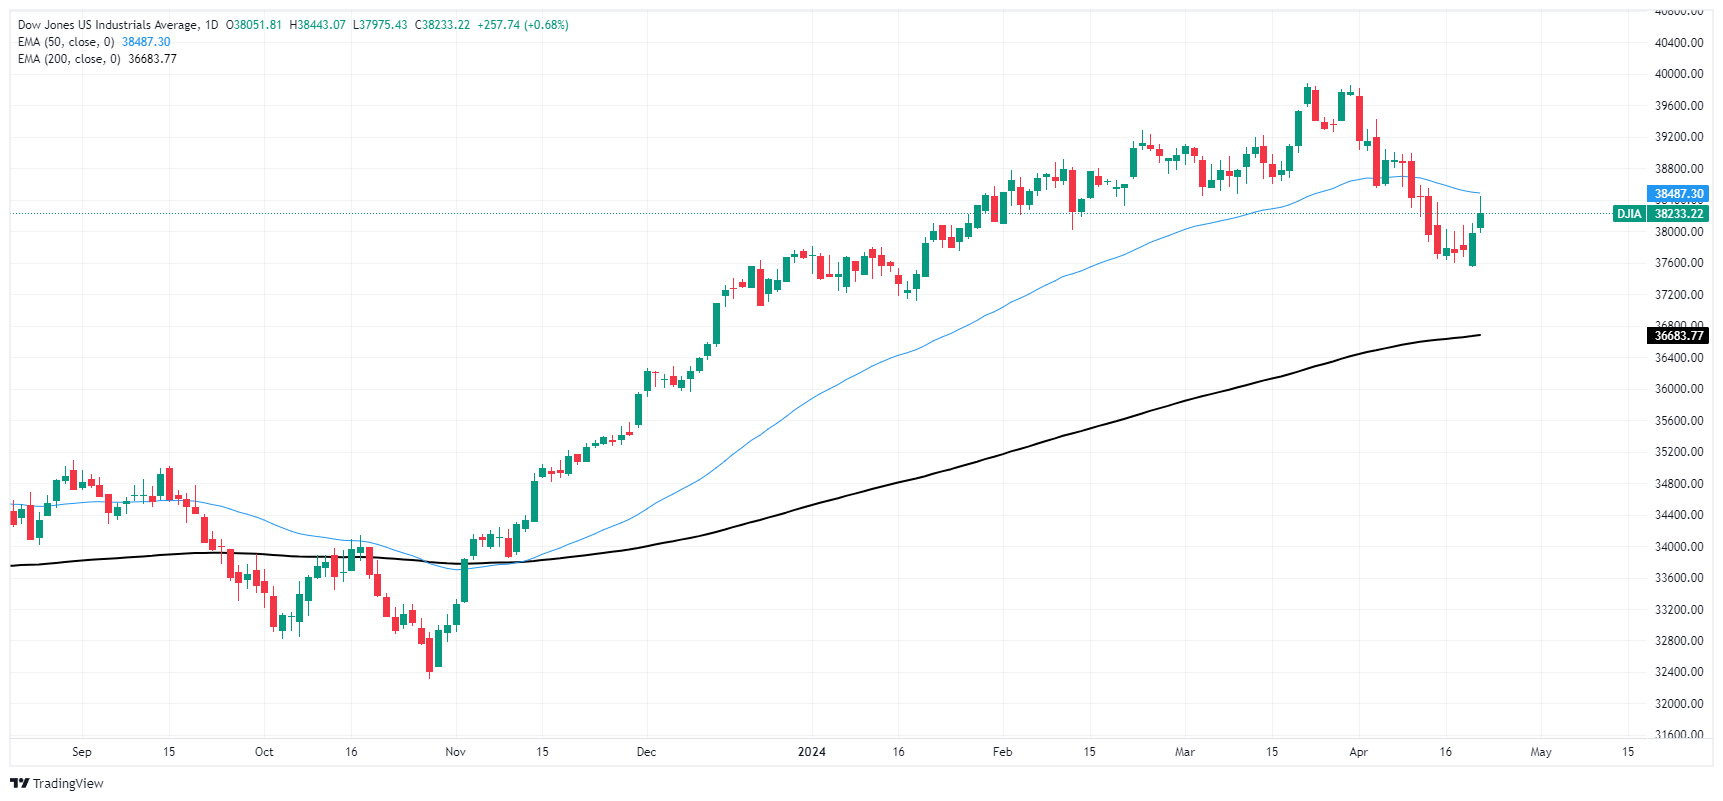Click the blue 38487.30 price axis tag

tap(1678, 194)
